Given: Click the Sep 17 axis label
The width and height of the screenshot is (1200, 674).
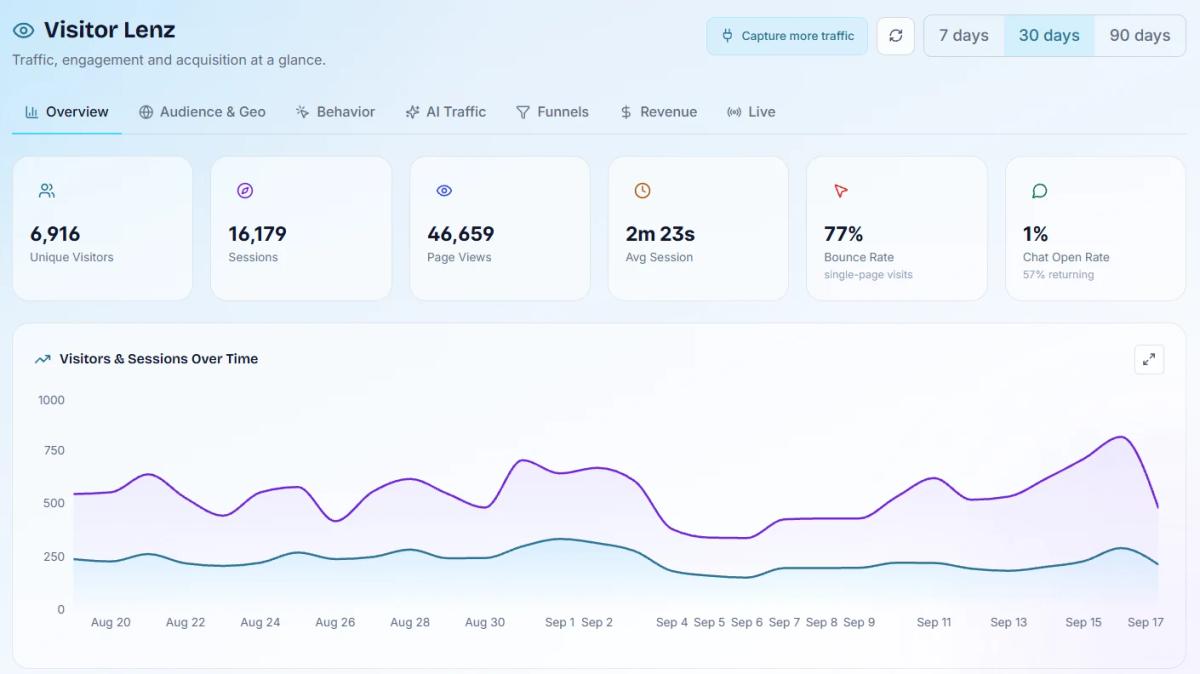Looking at the screenshot, I should point(1146,622).
